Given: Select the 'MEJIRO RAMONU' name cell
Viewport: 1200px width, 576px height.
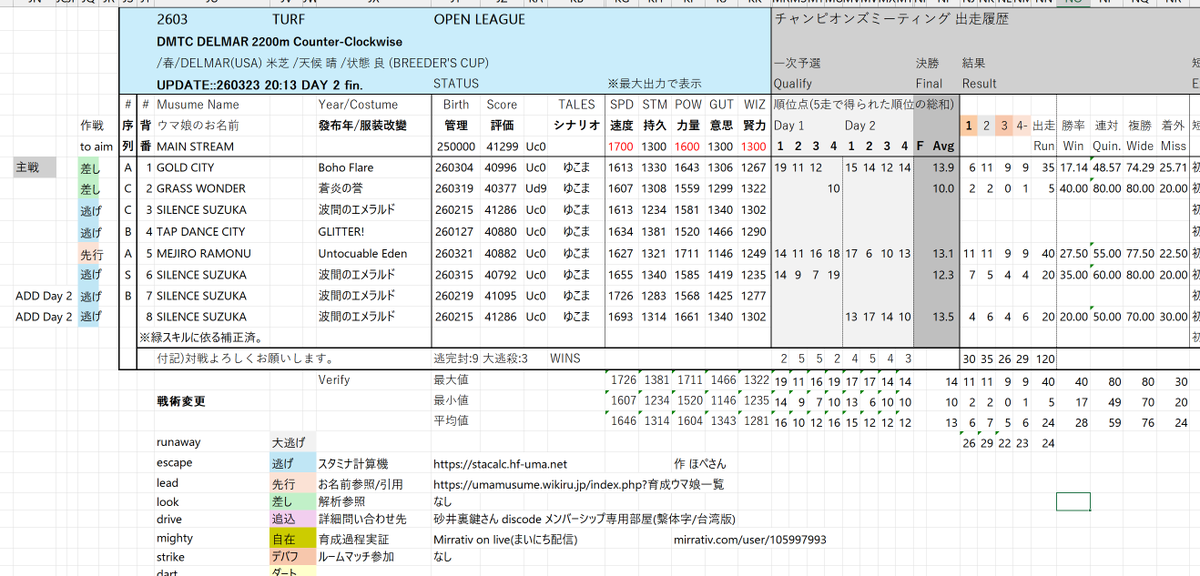Looking at the screenshot, I should click(203, 254).
